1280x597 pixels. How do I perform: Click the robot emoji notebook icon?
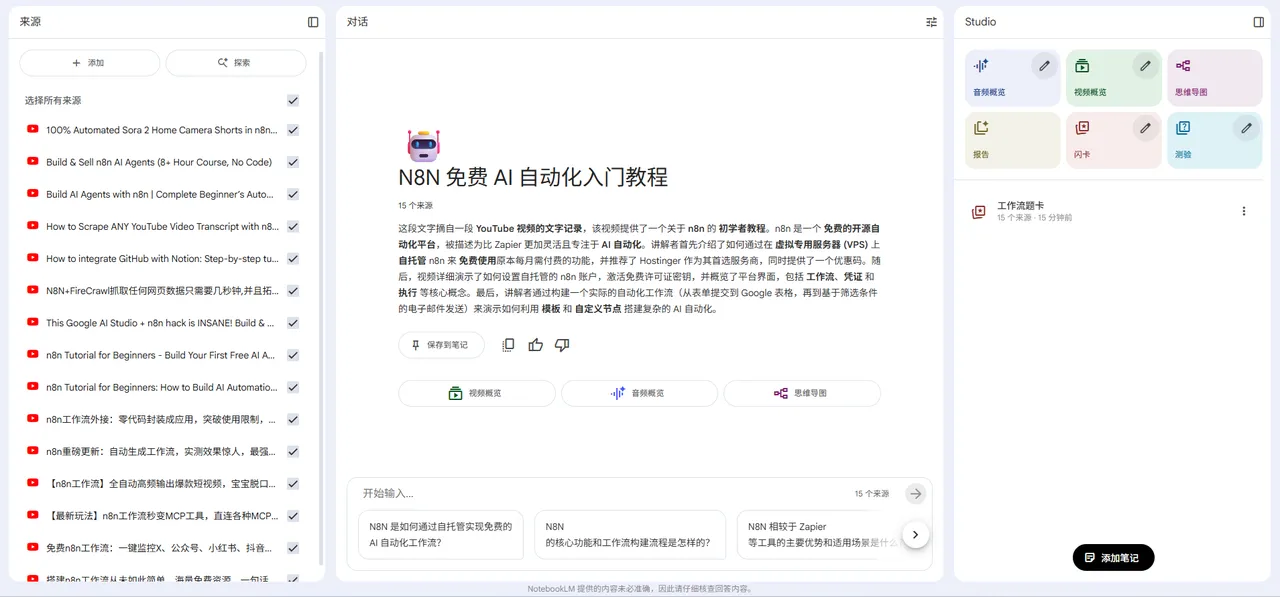pos(422,145)
